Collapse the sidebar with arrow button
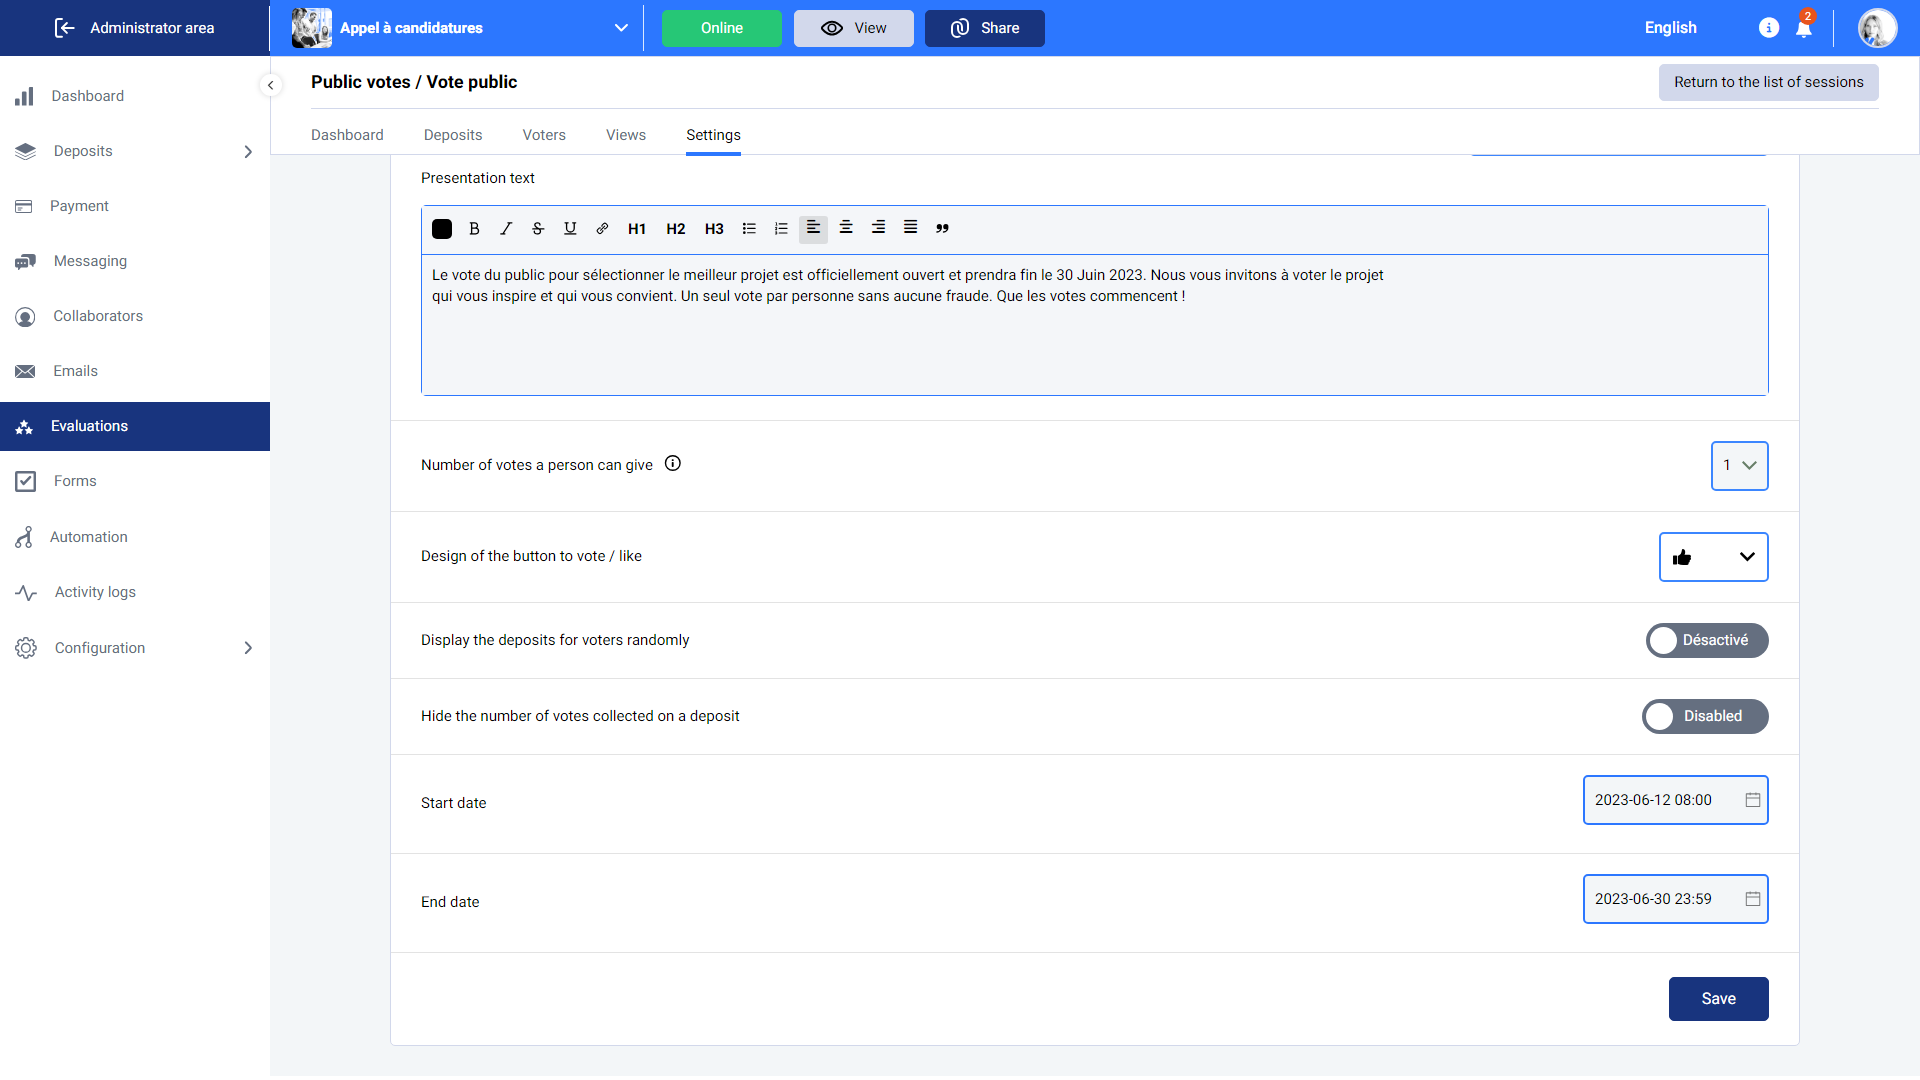 coord(270,85)
